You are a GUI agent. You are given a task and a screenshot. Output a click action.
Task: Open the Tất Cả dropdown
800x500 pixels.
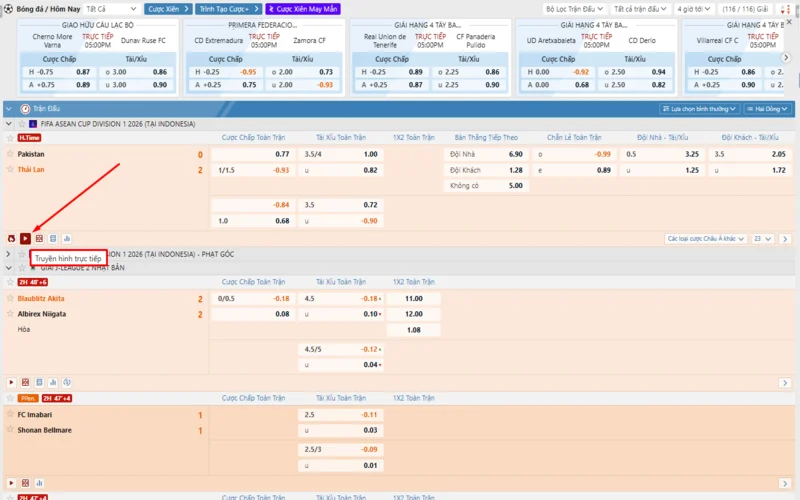click(111, 9)
